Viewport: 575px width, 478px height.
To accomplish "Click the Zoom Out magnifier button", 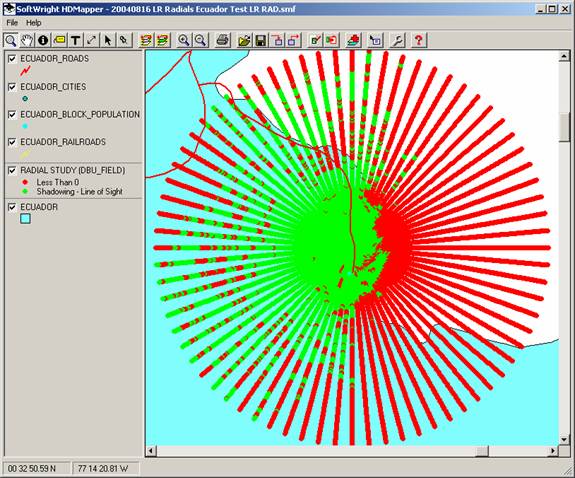I will 200,40.
